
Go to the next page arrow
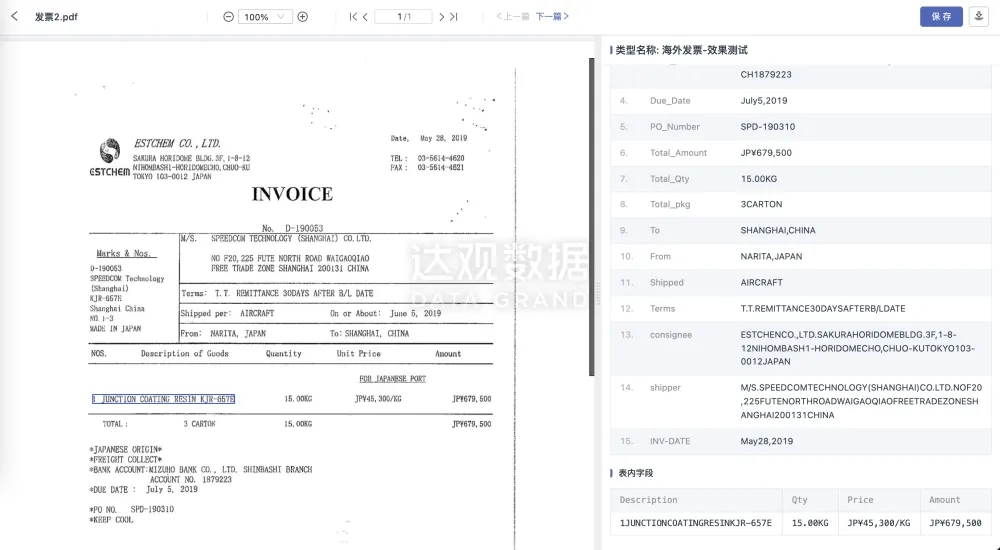point(441,17)
